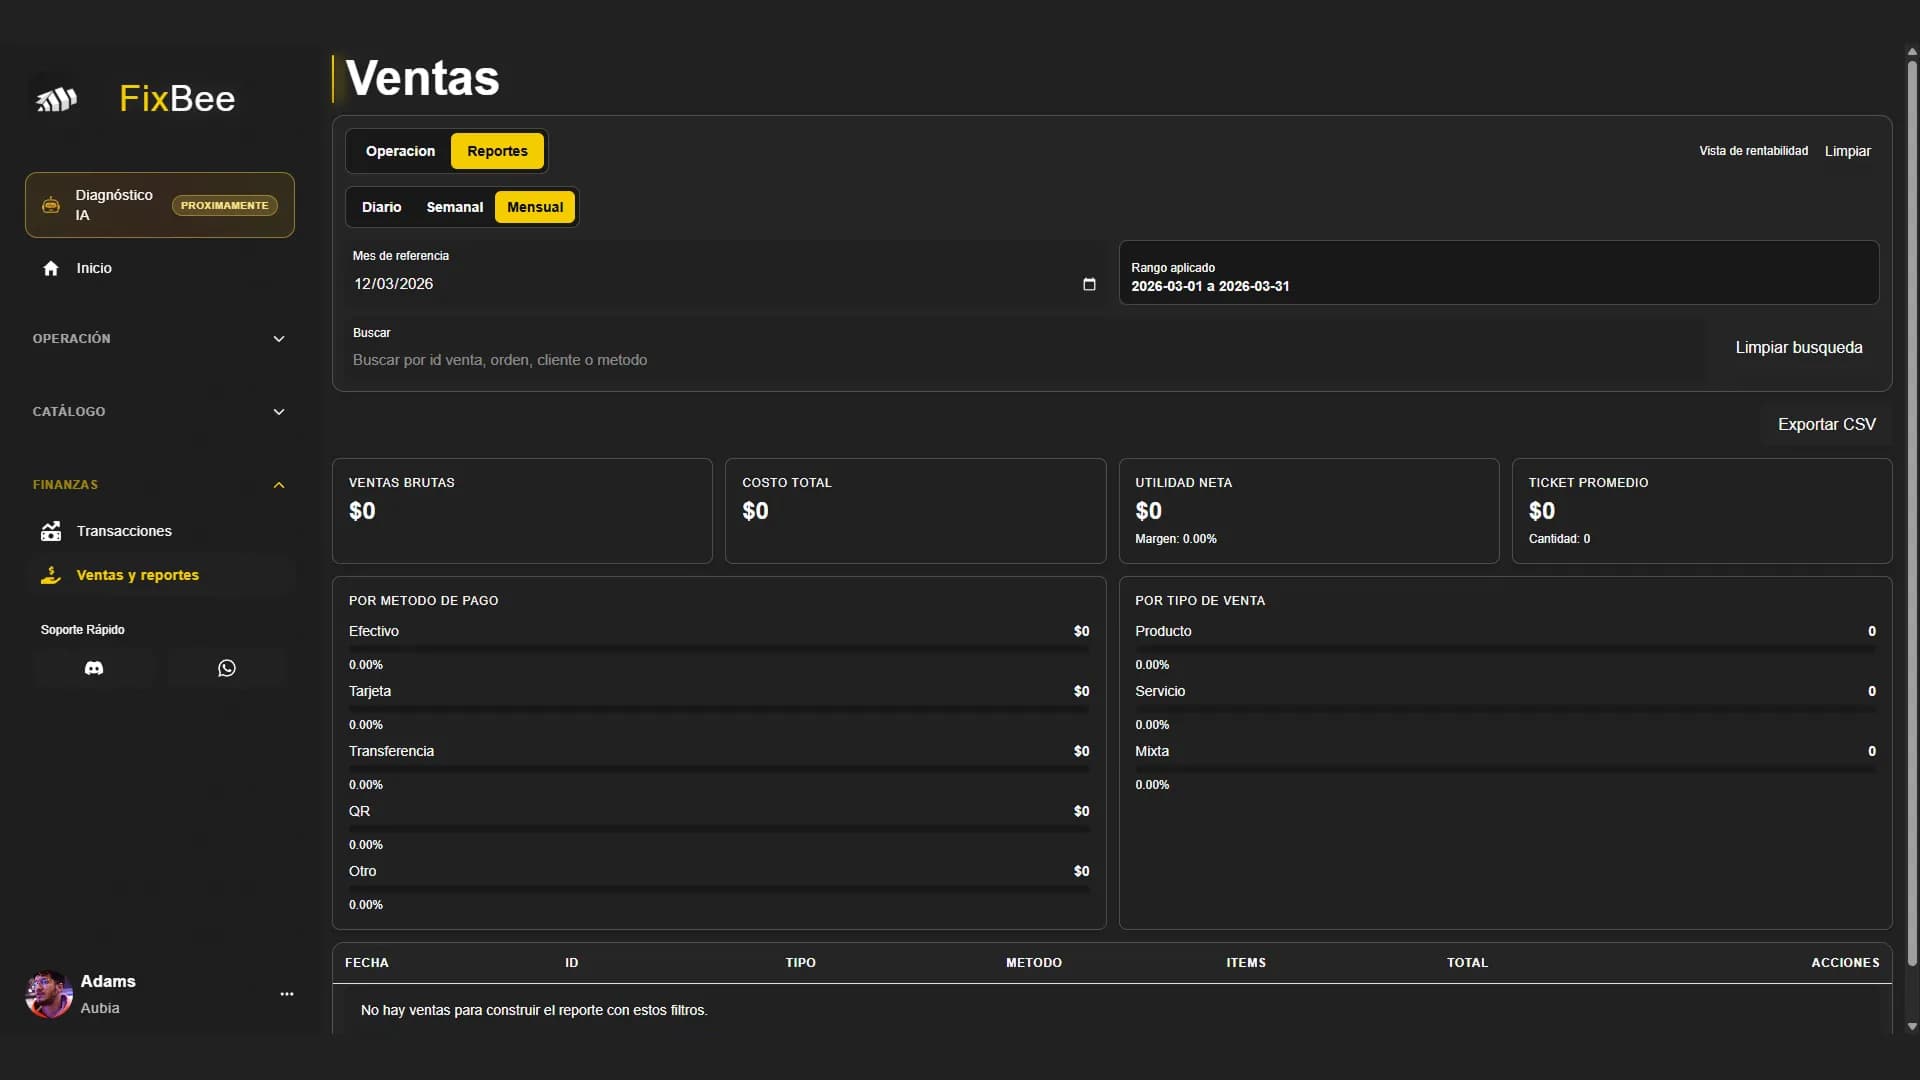Open the user options menu next to Adams
The height and width of the screenshot is (1080, 1920).
pos(287,994)
